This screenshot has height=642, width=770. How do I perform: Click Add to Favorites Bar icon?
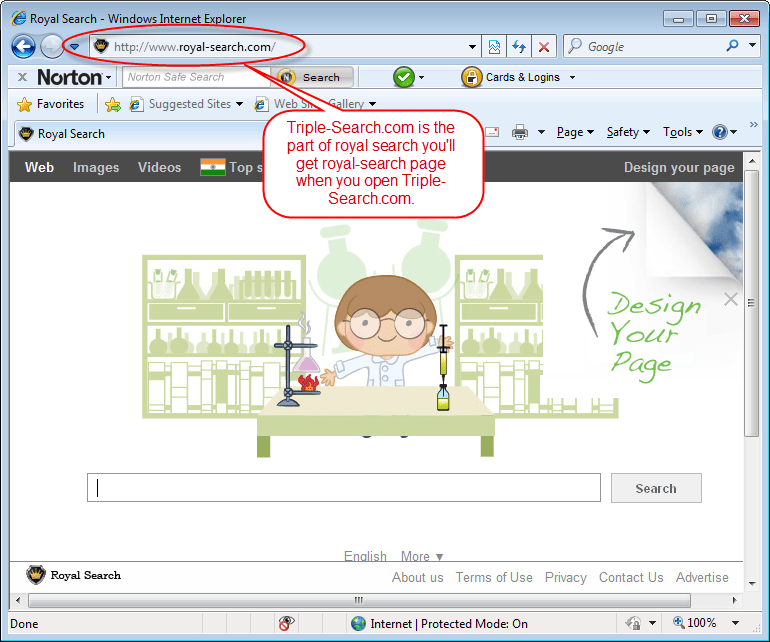112,104
